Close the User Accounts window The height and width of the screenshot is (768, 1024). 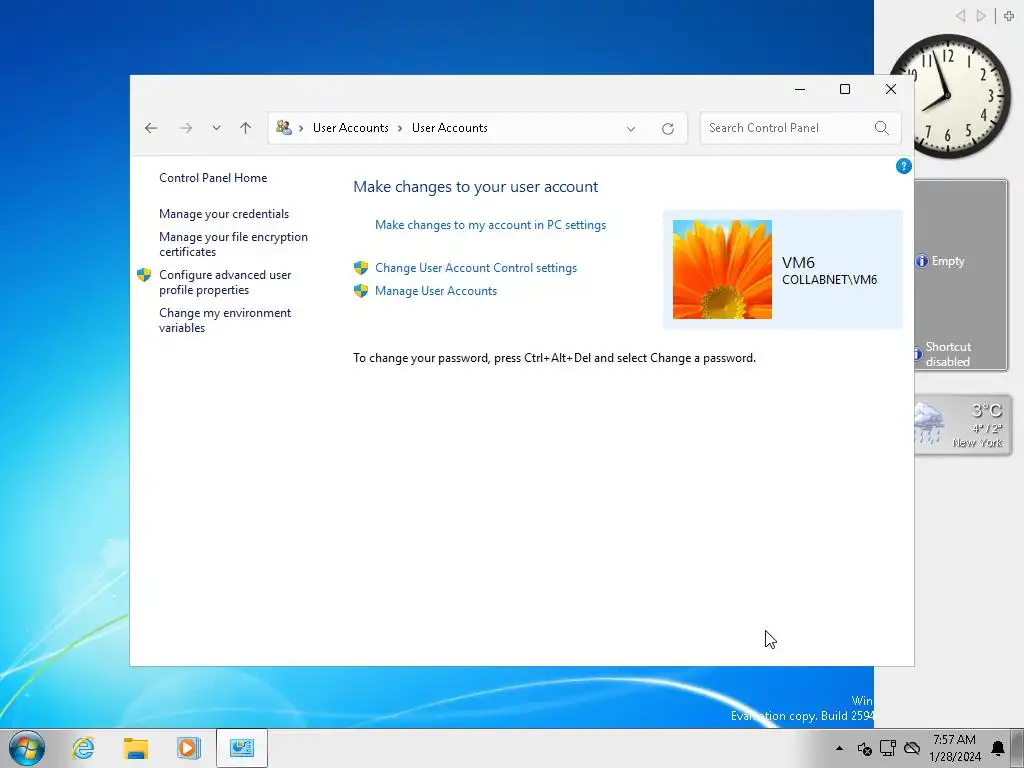tap(891, 89)
